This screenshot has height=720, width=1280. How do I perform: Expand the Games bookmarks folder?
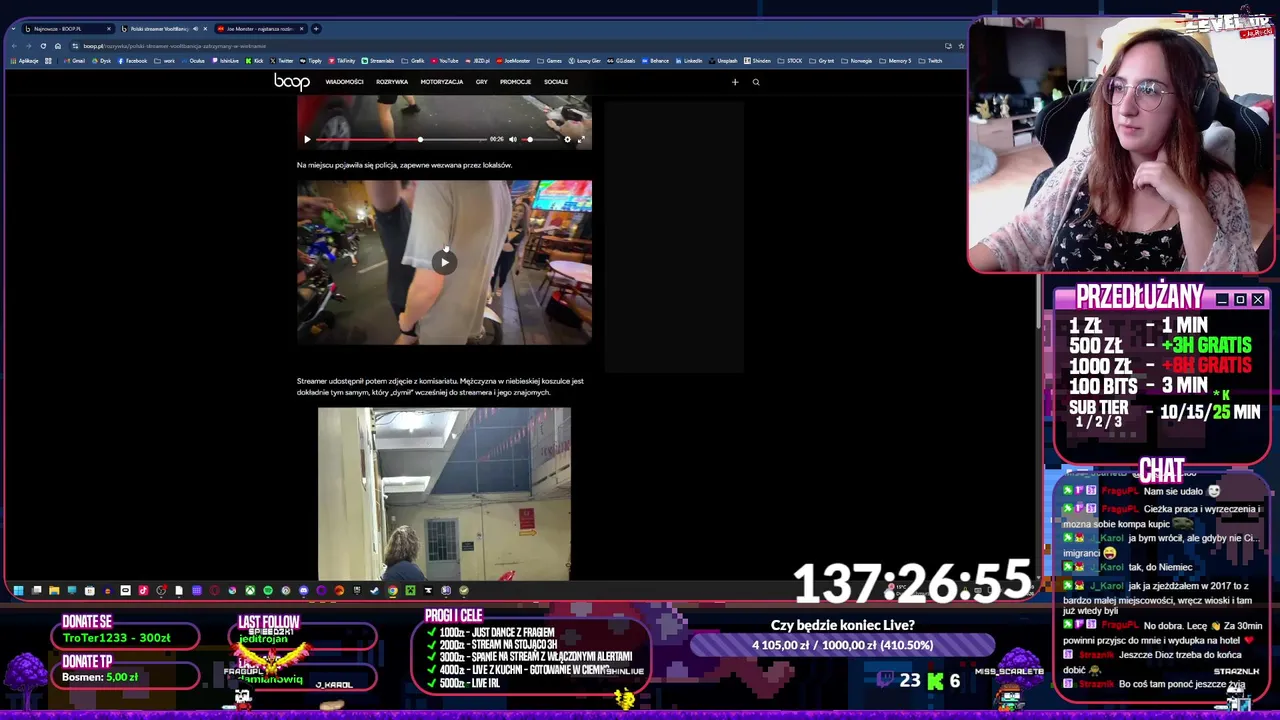[x=549, y=61]
